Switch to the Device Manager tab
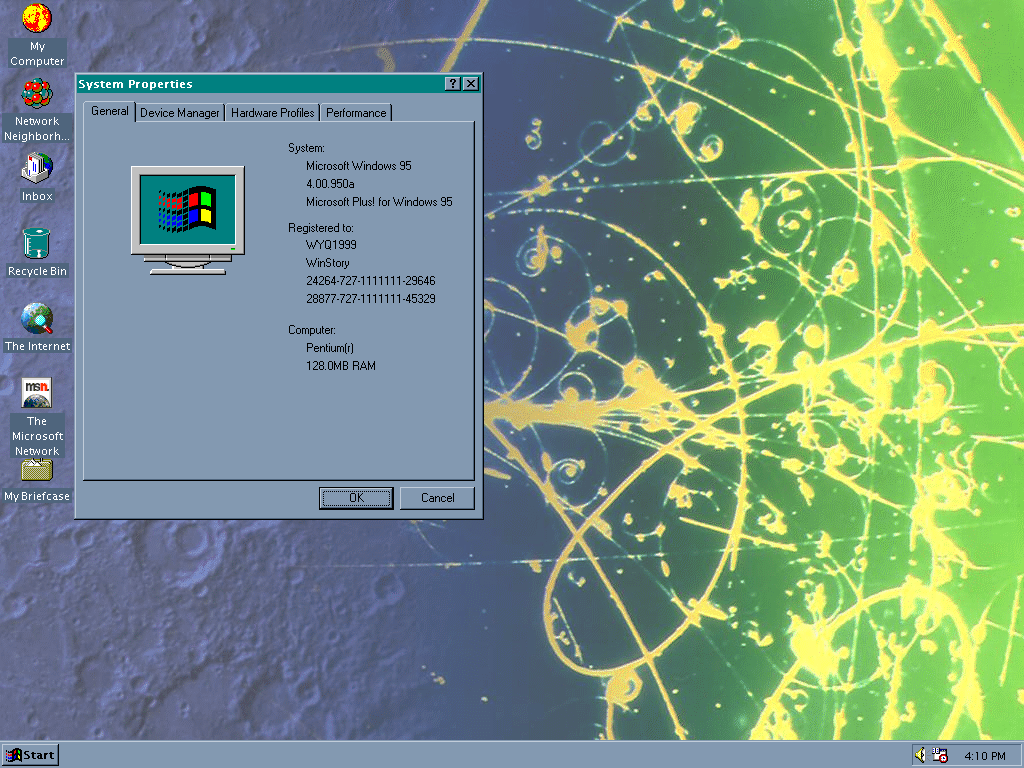 point(179,113)
